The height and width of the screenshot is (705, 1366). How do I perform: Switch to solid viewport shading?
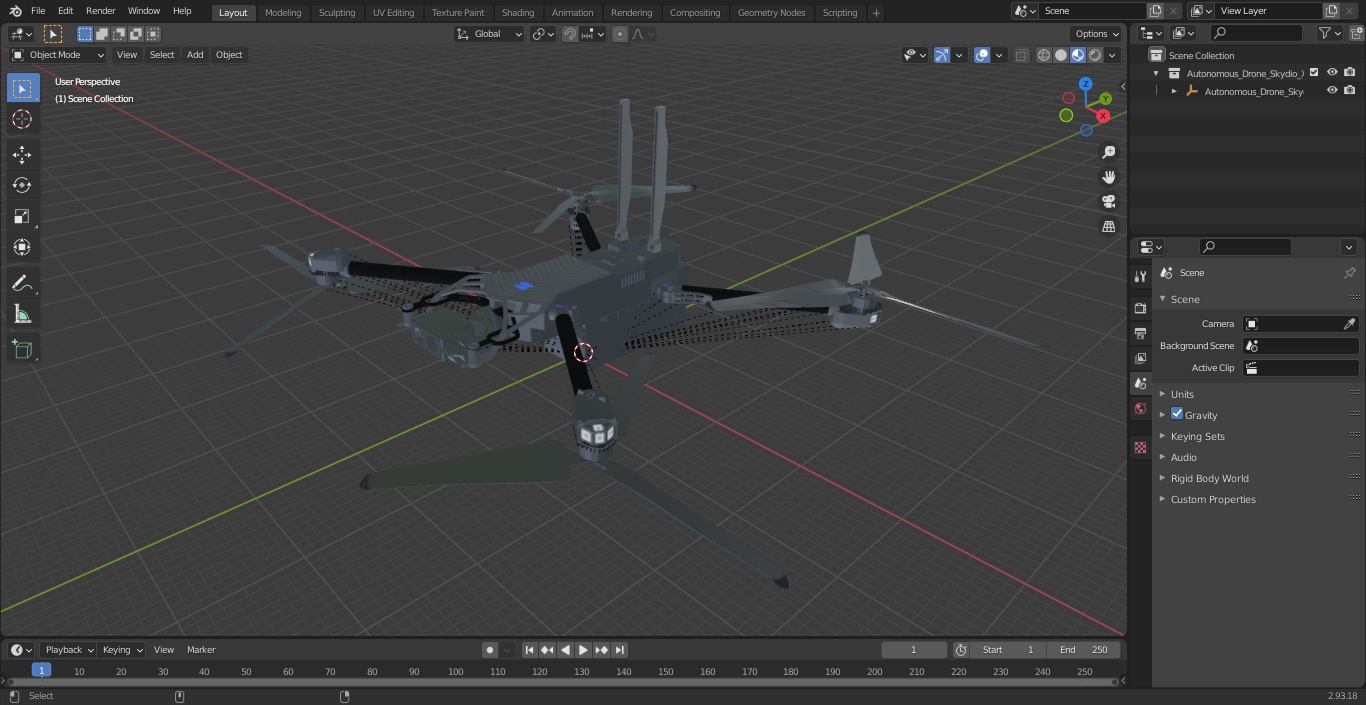(1061, 55)
